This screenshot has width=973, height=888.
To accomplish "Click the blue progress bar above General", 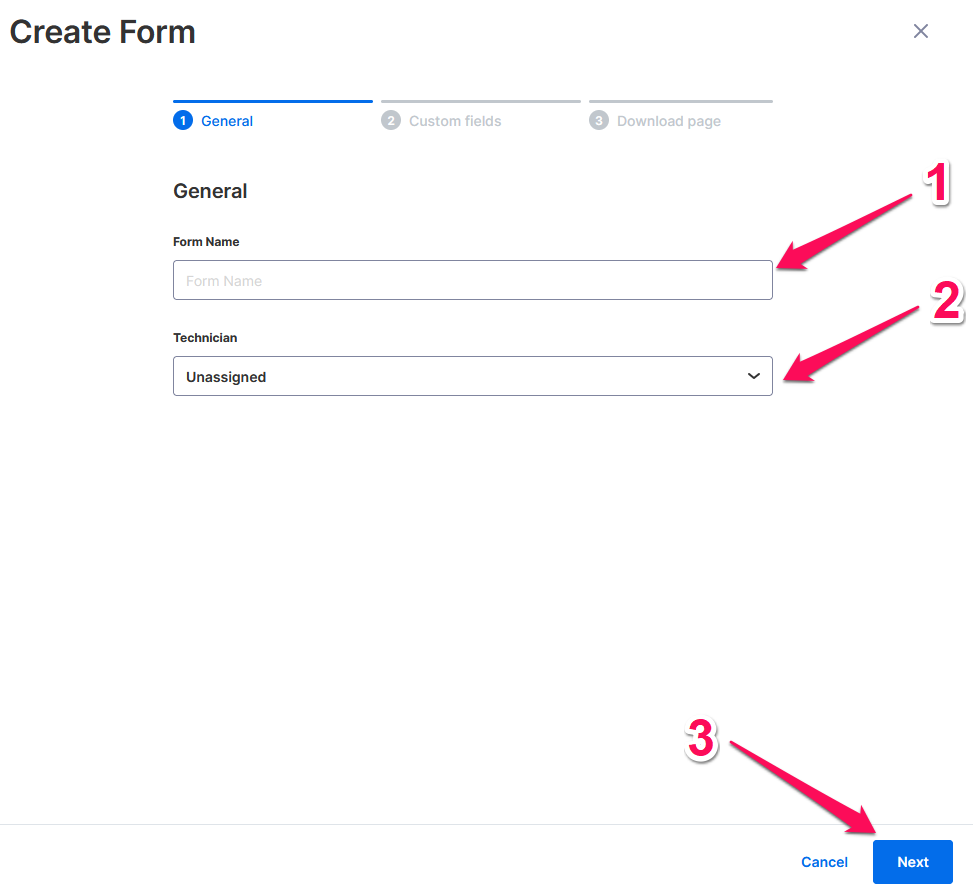I will (272, 100).
